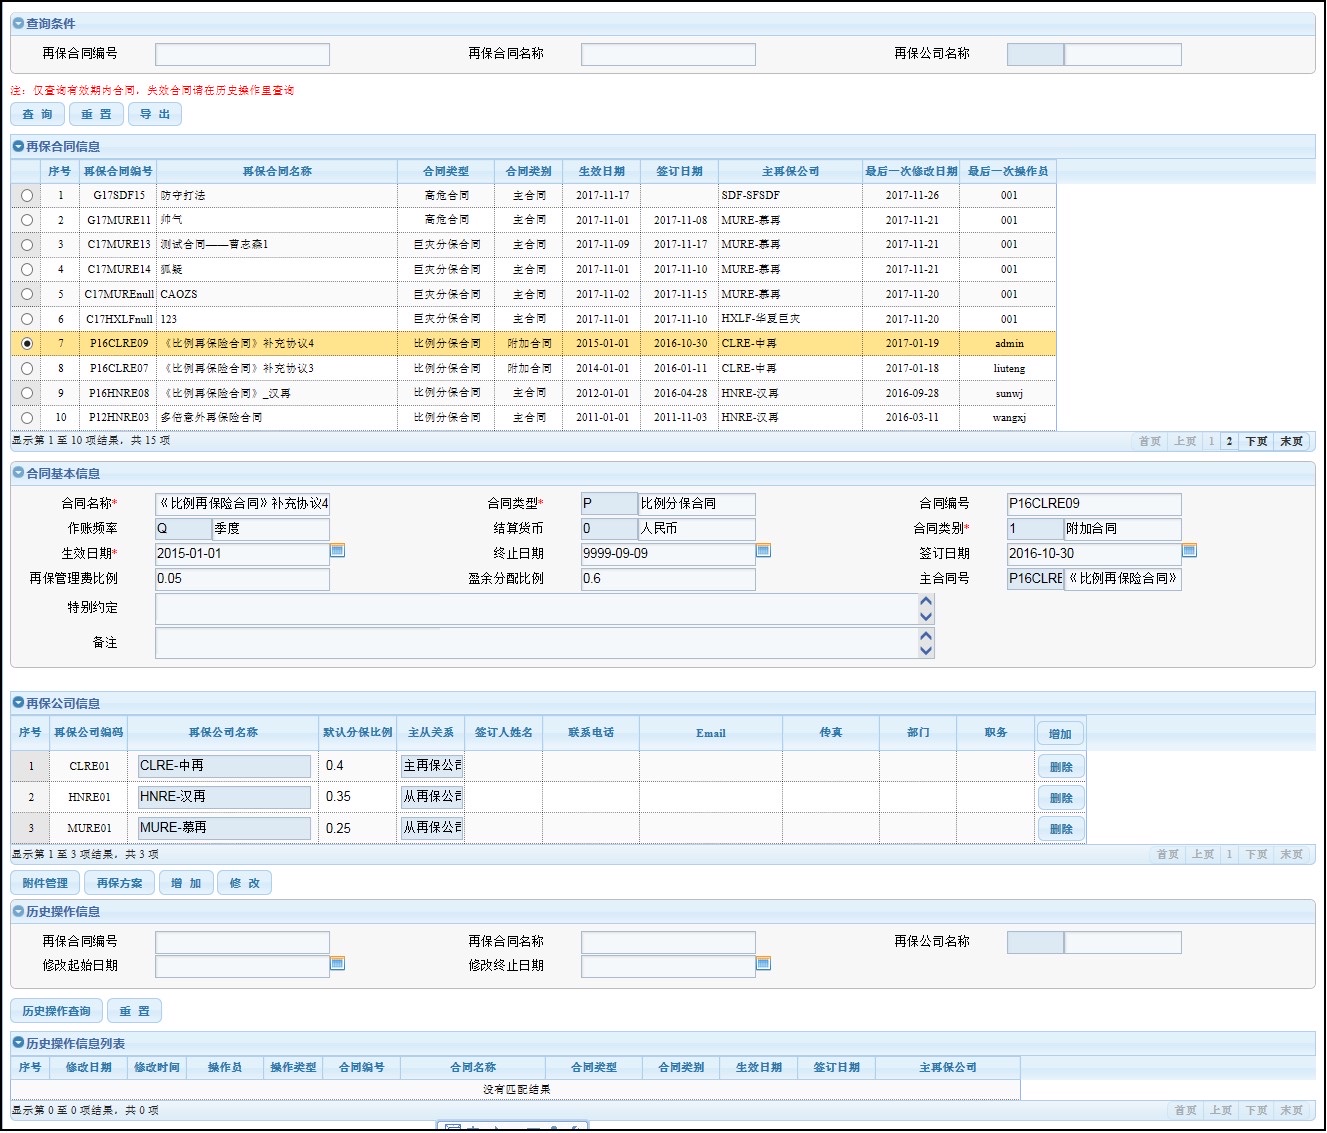Focus 再保管理费比例 field showing 0.05

(x=242, y=579)
